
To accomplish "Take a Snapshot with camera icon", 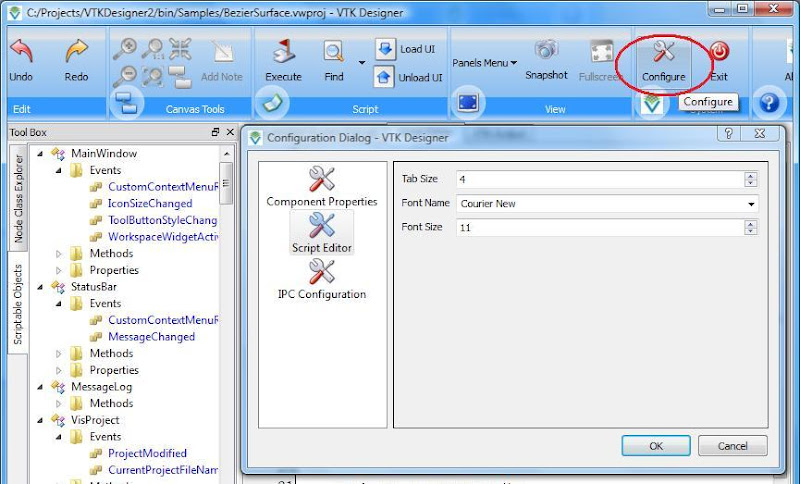I will coord(546,50).
